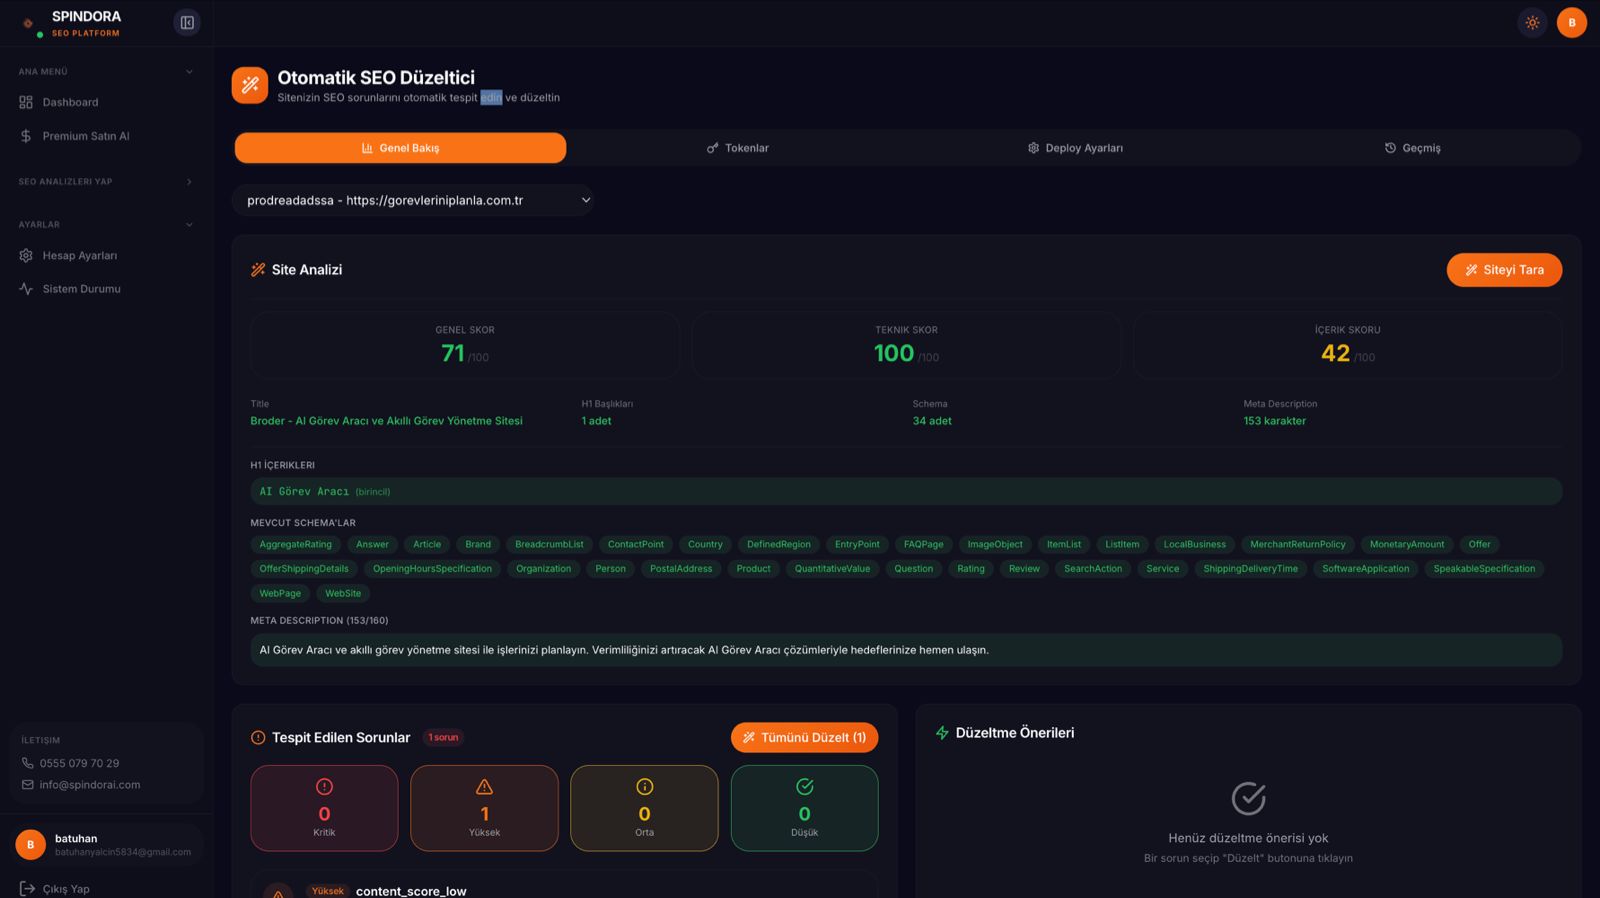Toggle light theme with the sun icon
The image size is (1600, 898).
click(x=1532, y=23)
